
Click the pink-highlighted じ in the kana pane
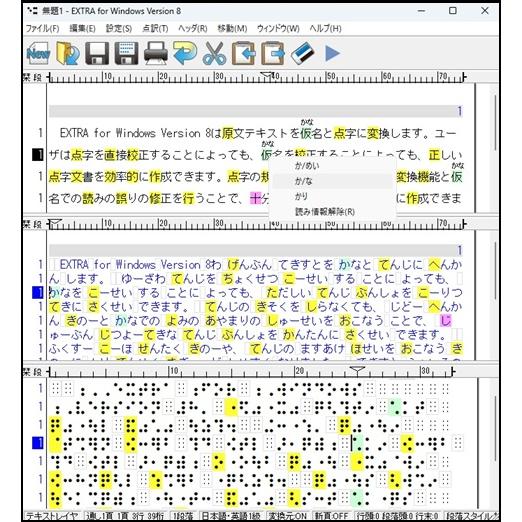coord(446,321)
